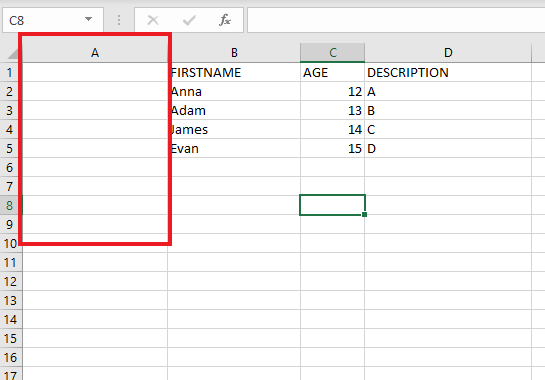The width and height of the screenshot is (545, 380).
Task: Select row 15 header
Action: click(x=10, y=338)
